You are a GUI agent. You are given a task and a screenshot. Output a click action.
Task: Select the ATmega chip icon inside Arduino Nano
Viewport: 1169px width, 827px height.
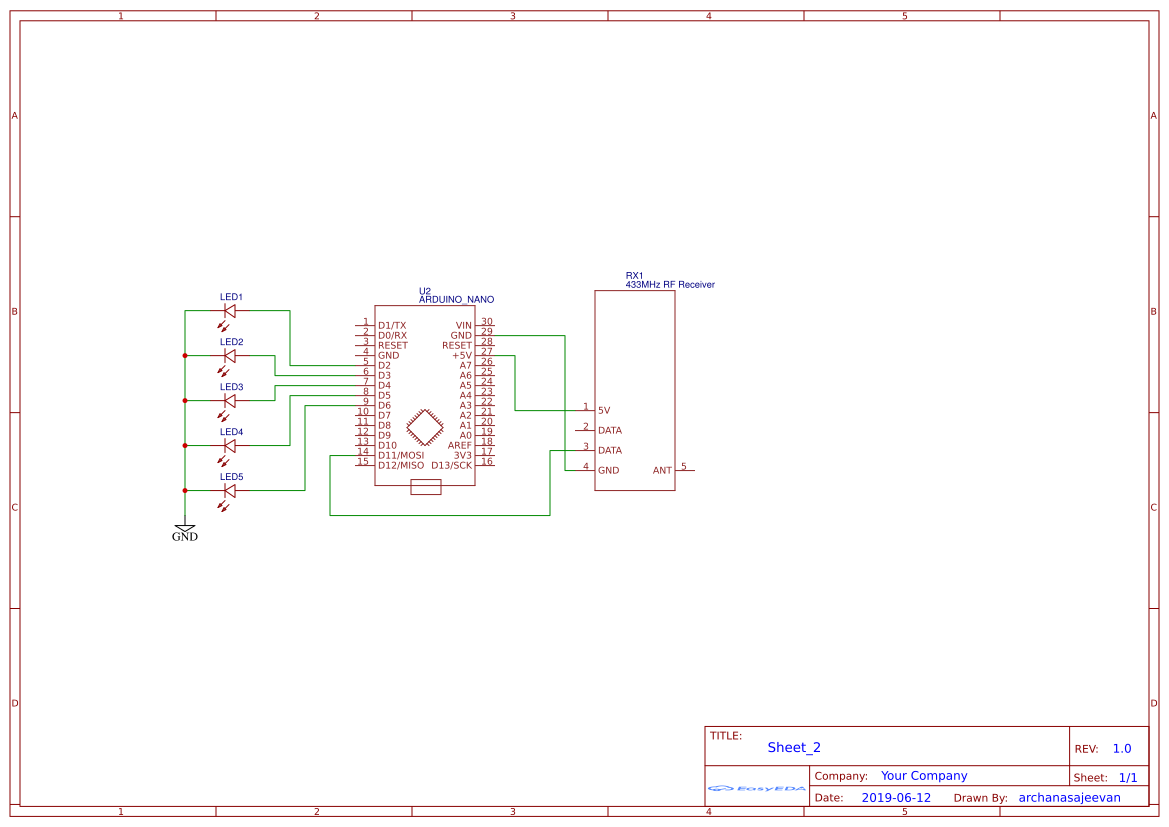click(425, 427)
